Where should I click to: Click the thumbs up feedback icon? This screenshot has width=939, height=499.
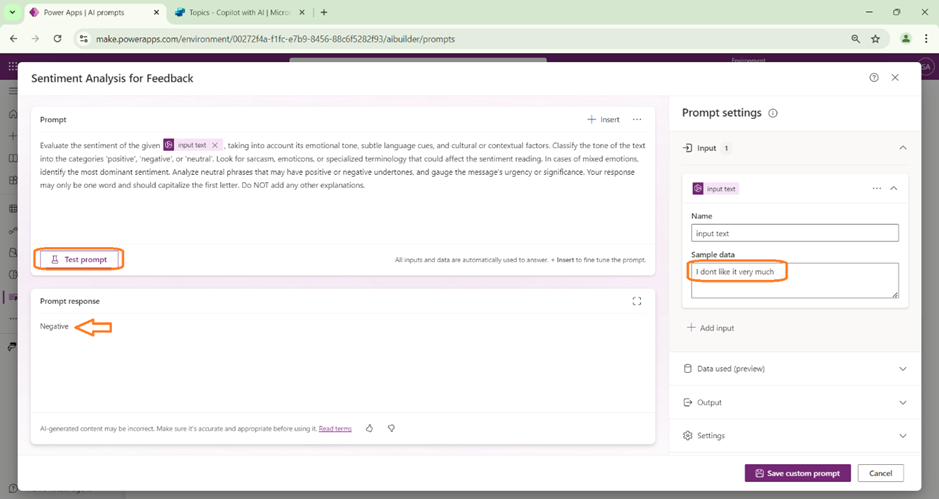369,428
